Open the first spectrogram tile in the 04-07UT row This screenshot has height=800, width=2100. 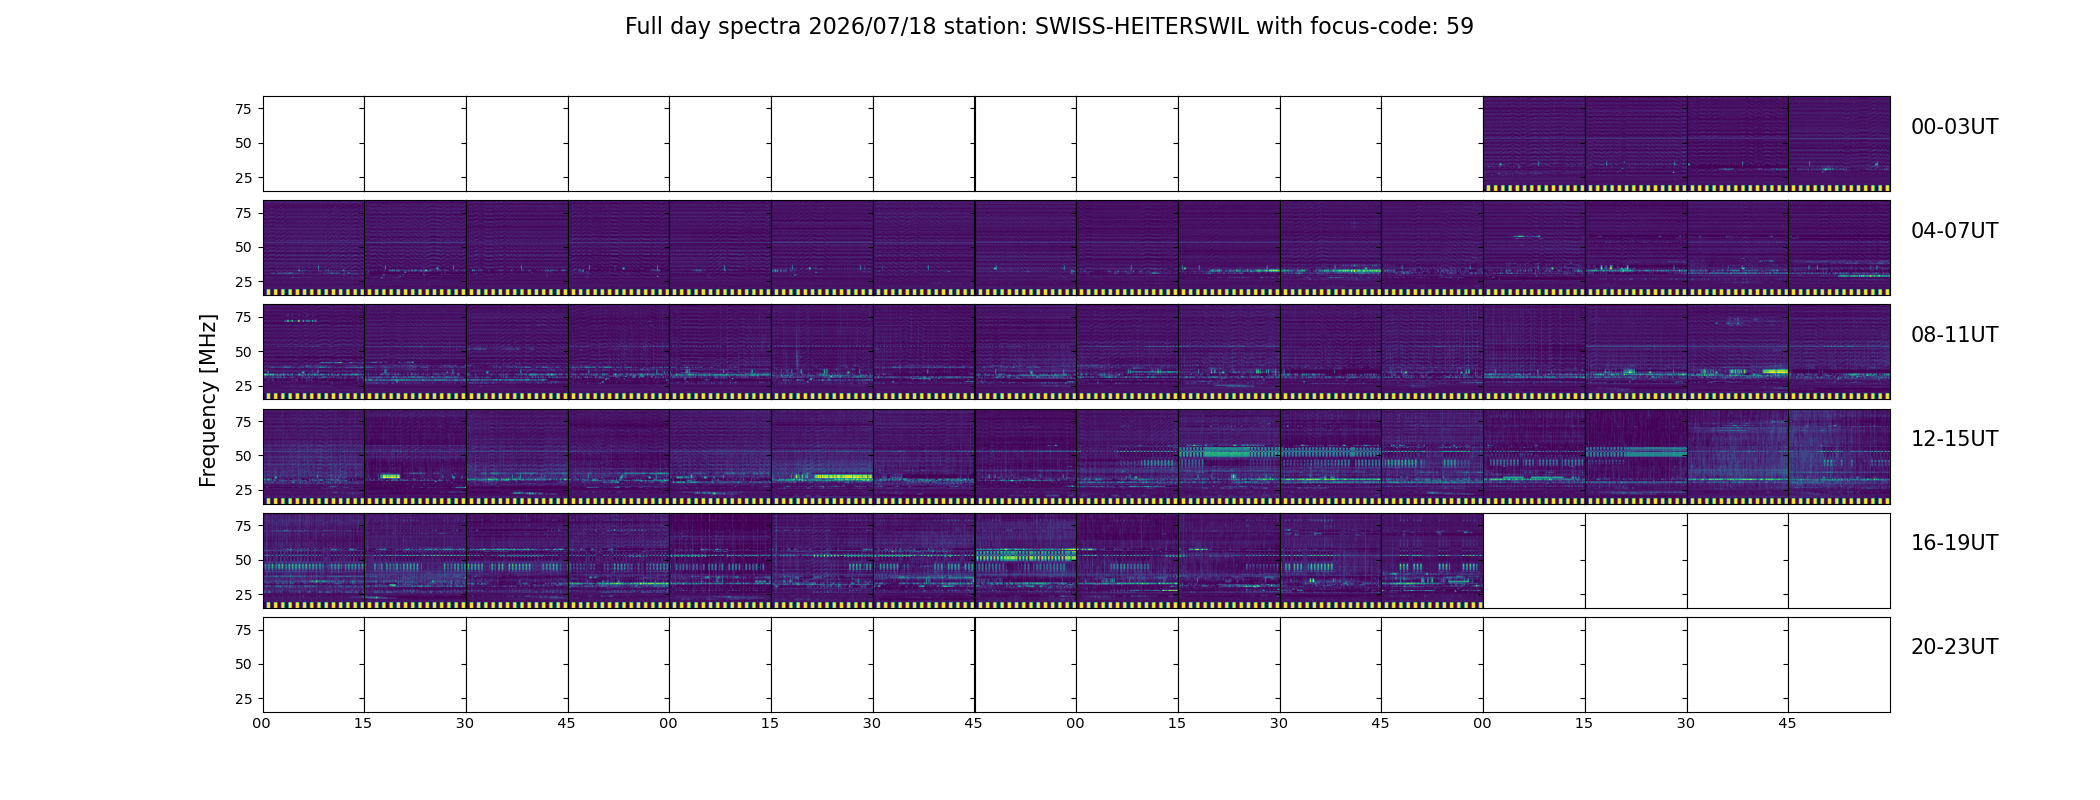pos(314,248)
